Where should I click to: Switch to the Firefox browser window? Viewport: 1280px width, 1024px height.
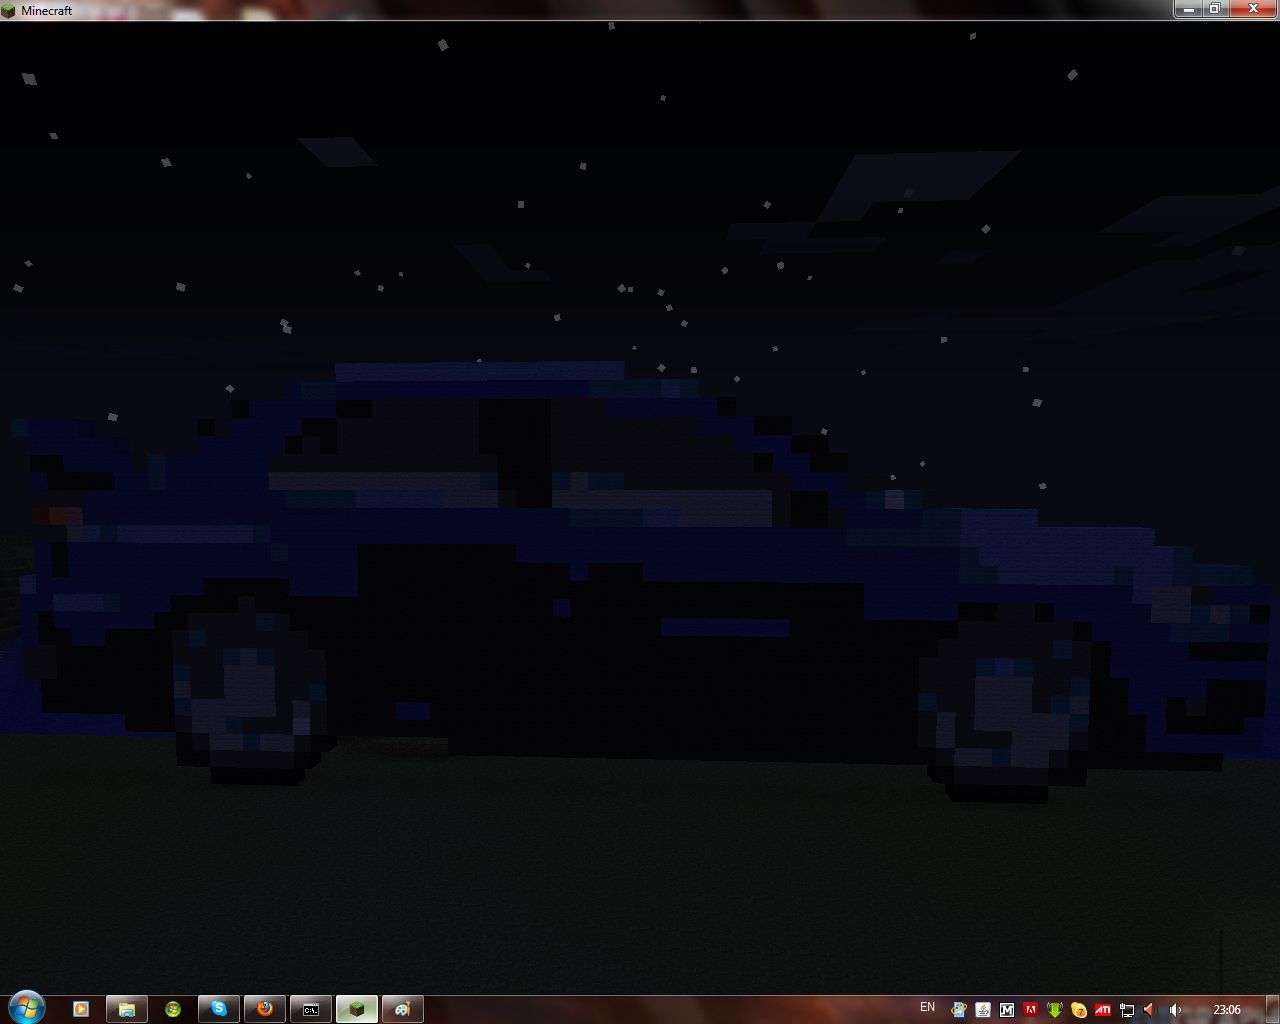[265, 1009]
